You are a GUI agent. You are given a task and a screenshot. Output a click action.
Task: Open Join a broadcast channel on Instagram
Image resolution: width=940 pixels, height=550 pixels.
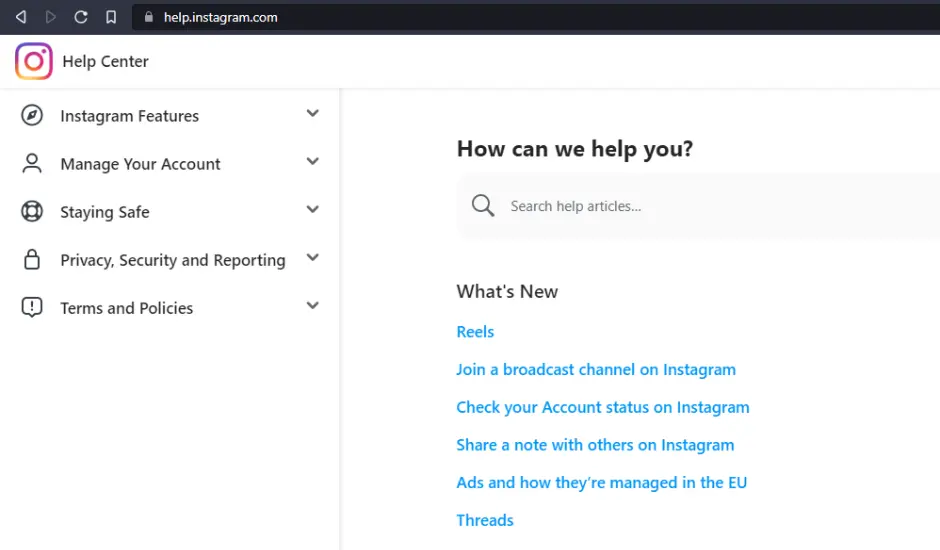click(x=596, y=369)
